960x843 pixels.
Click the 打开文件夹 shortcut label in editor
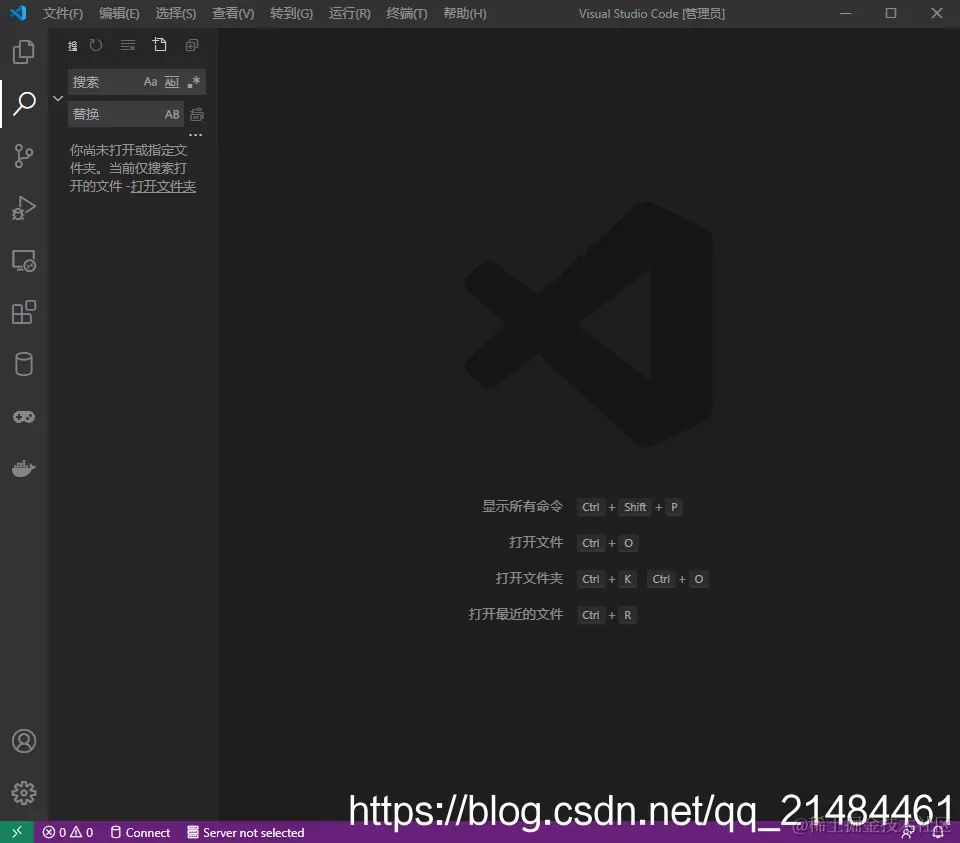tap(529, 579)
